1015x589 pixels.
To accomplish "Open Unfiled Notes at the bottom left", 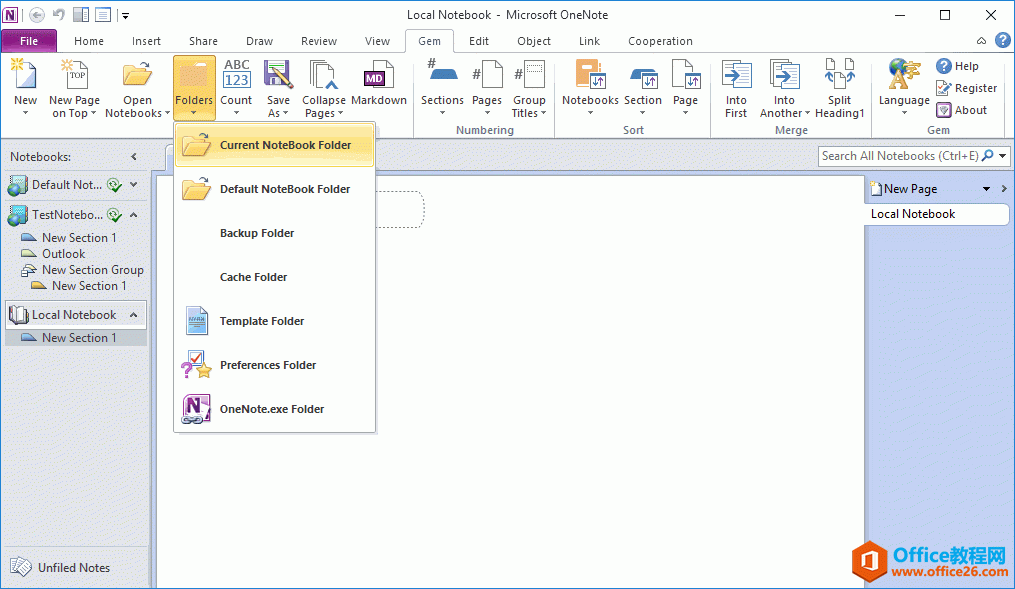I will click(x=71, y=567).
